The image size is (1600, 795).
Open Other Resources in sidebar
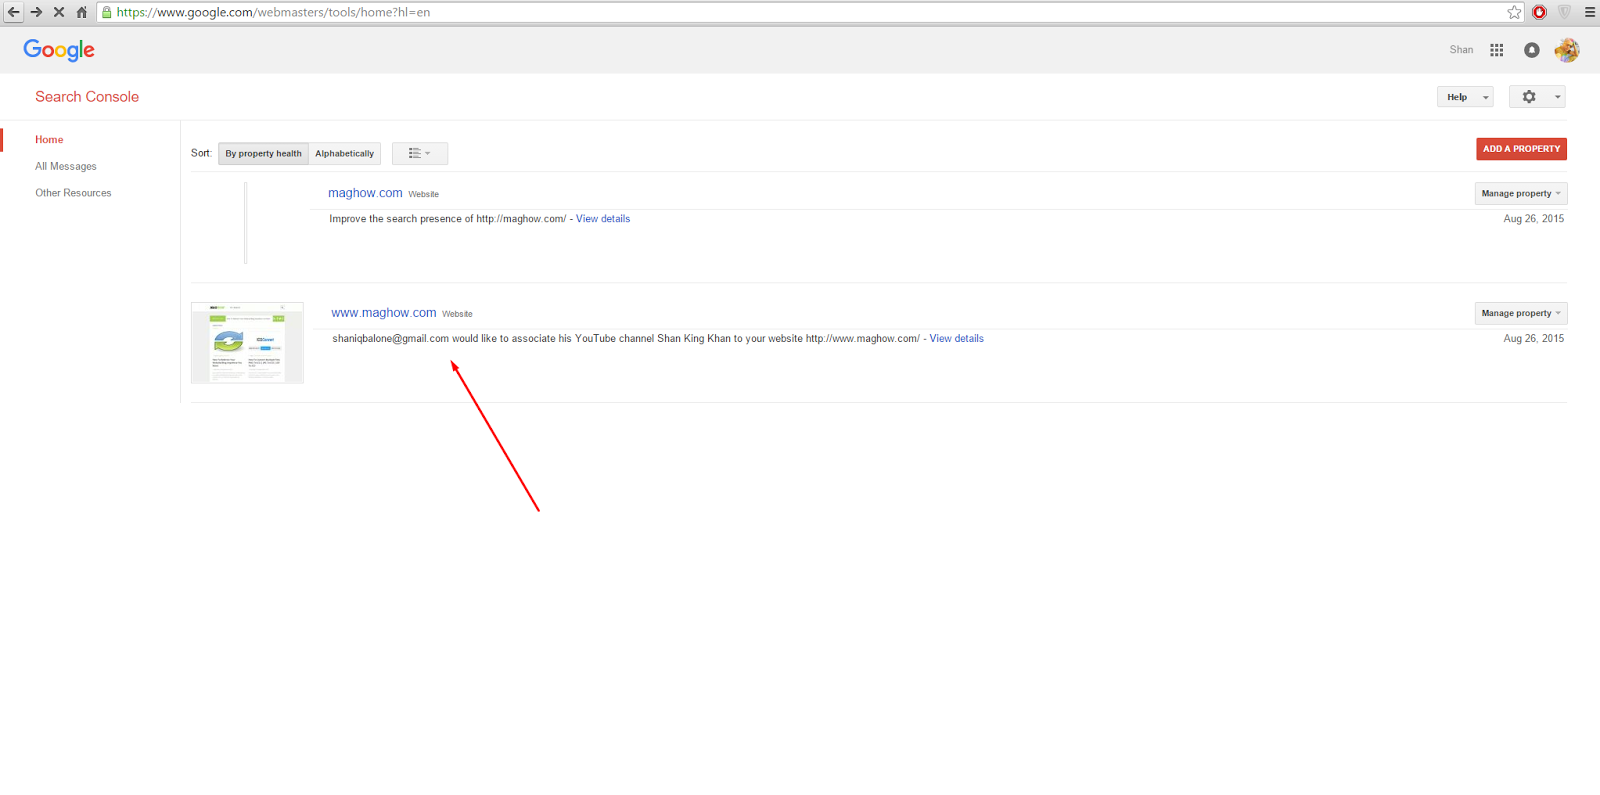[73, 193]
